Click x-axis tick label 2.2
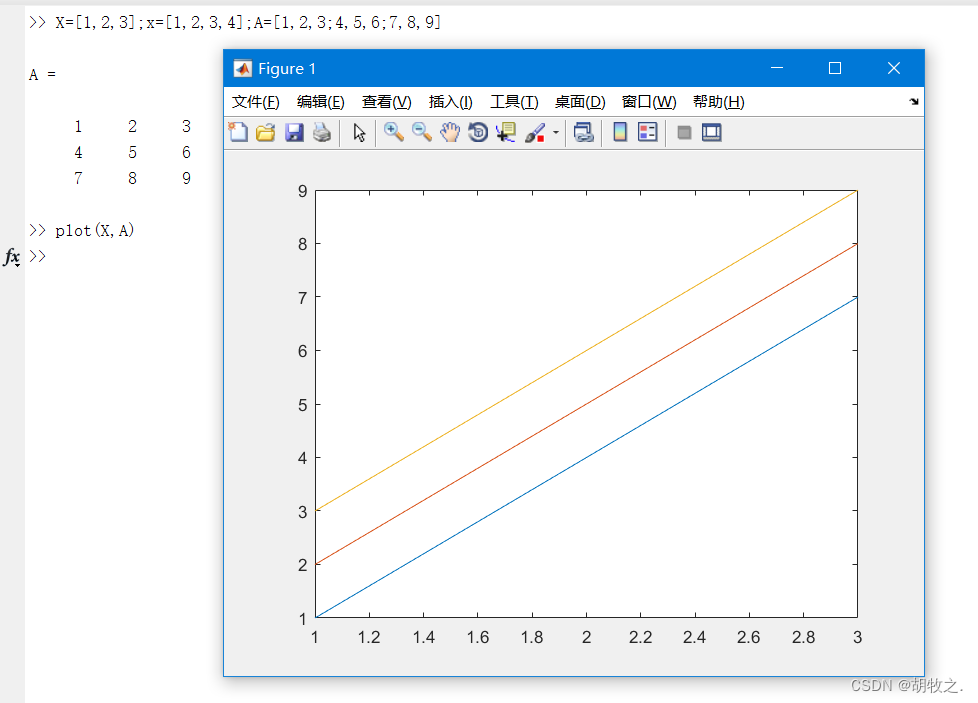This screenshot has height=703, width=978. pyautogui.click(x=640, y=638)
